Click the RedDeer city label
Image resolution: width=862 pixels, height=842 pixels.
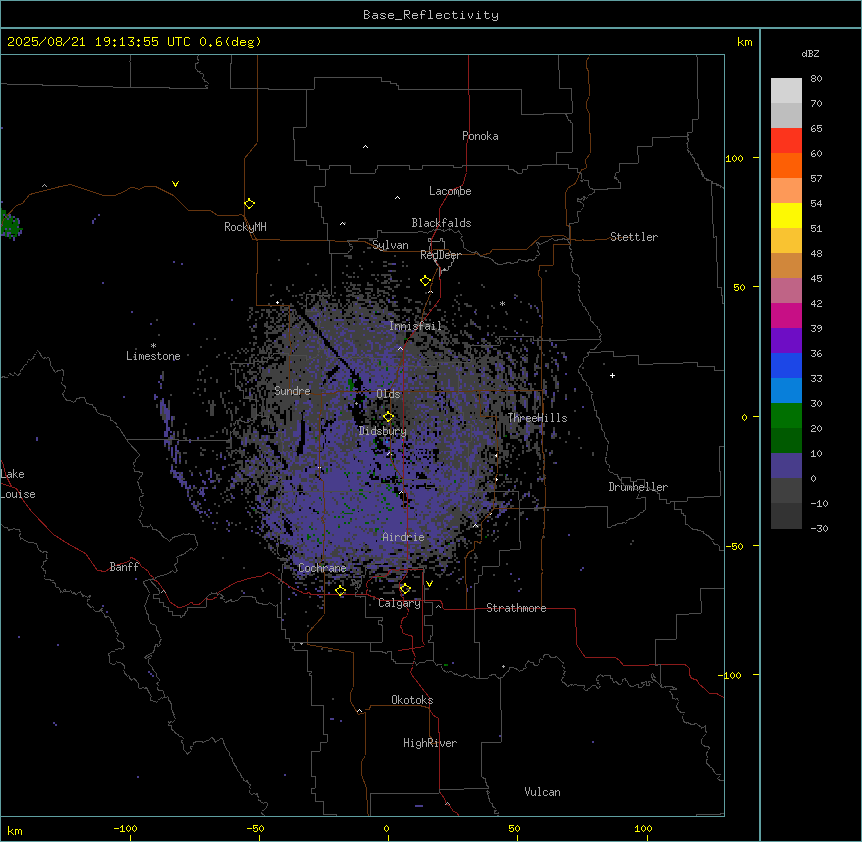click(x=440, y=255)
